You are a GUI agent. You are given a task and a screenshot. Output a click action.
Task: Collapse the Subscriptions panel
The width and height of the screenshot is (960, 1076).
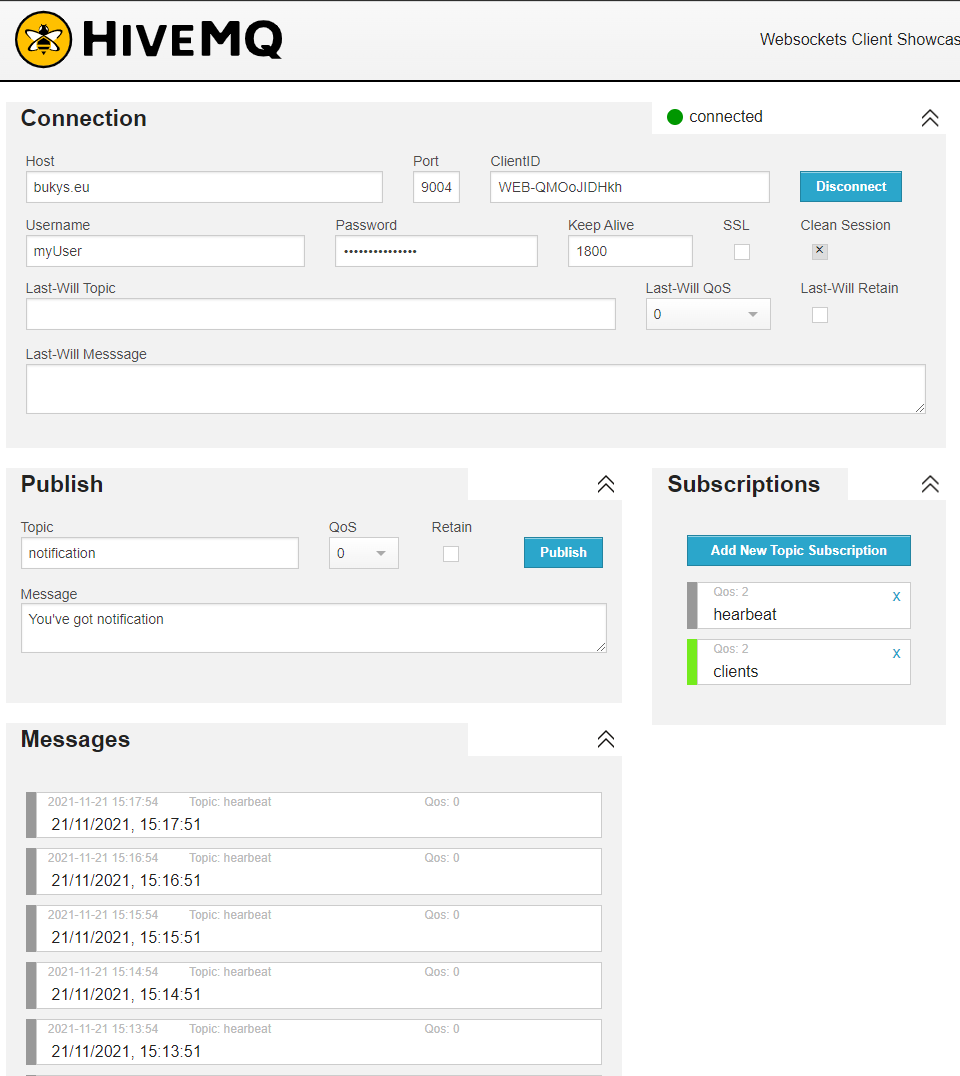[x=929, y=484]
